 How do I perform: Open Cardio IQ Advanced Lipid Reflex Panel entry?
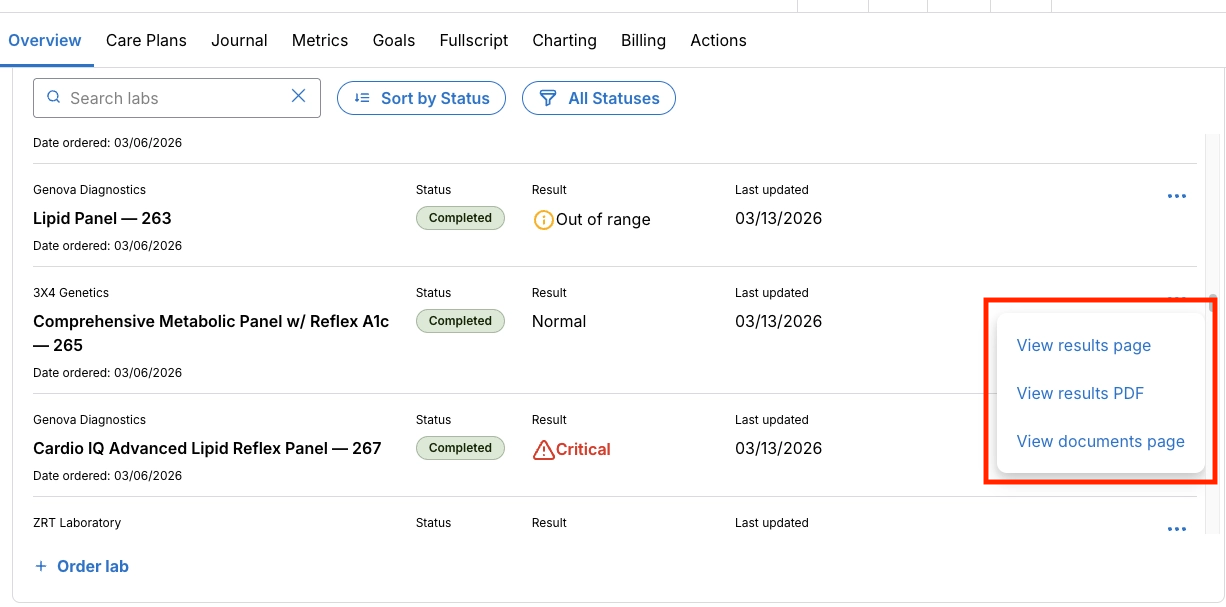(207, 448)
